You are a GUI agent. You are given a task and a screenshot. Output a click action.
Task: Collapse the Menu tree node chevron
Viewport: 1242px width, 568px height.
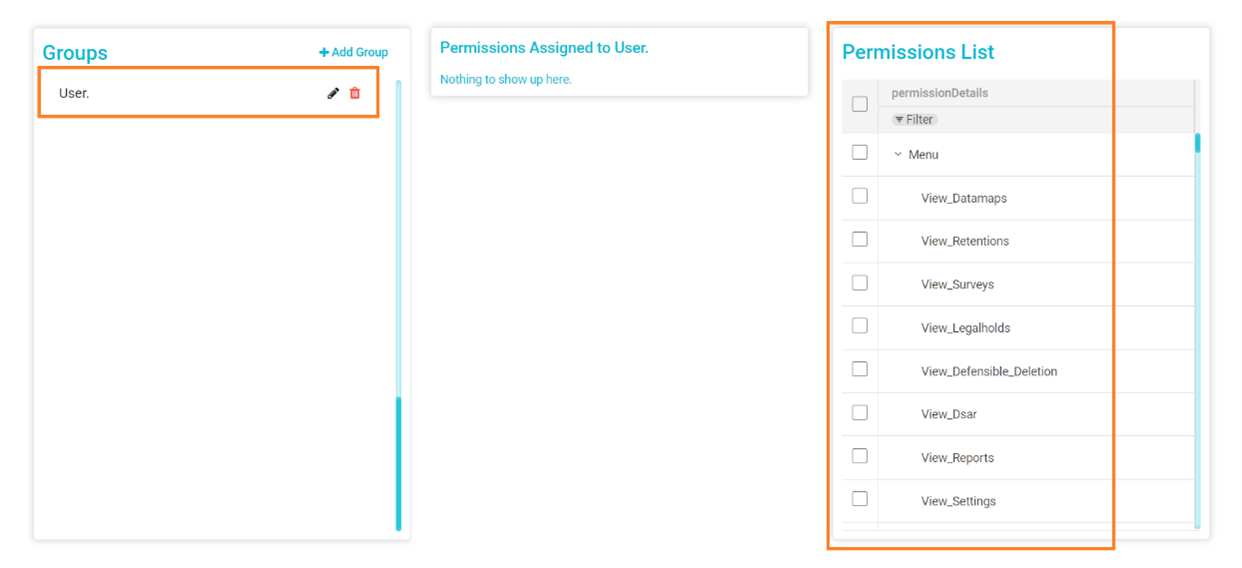point(898,154)
